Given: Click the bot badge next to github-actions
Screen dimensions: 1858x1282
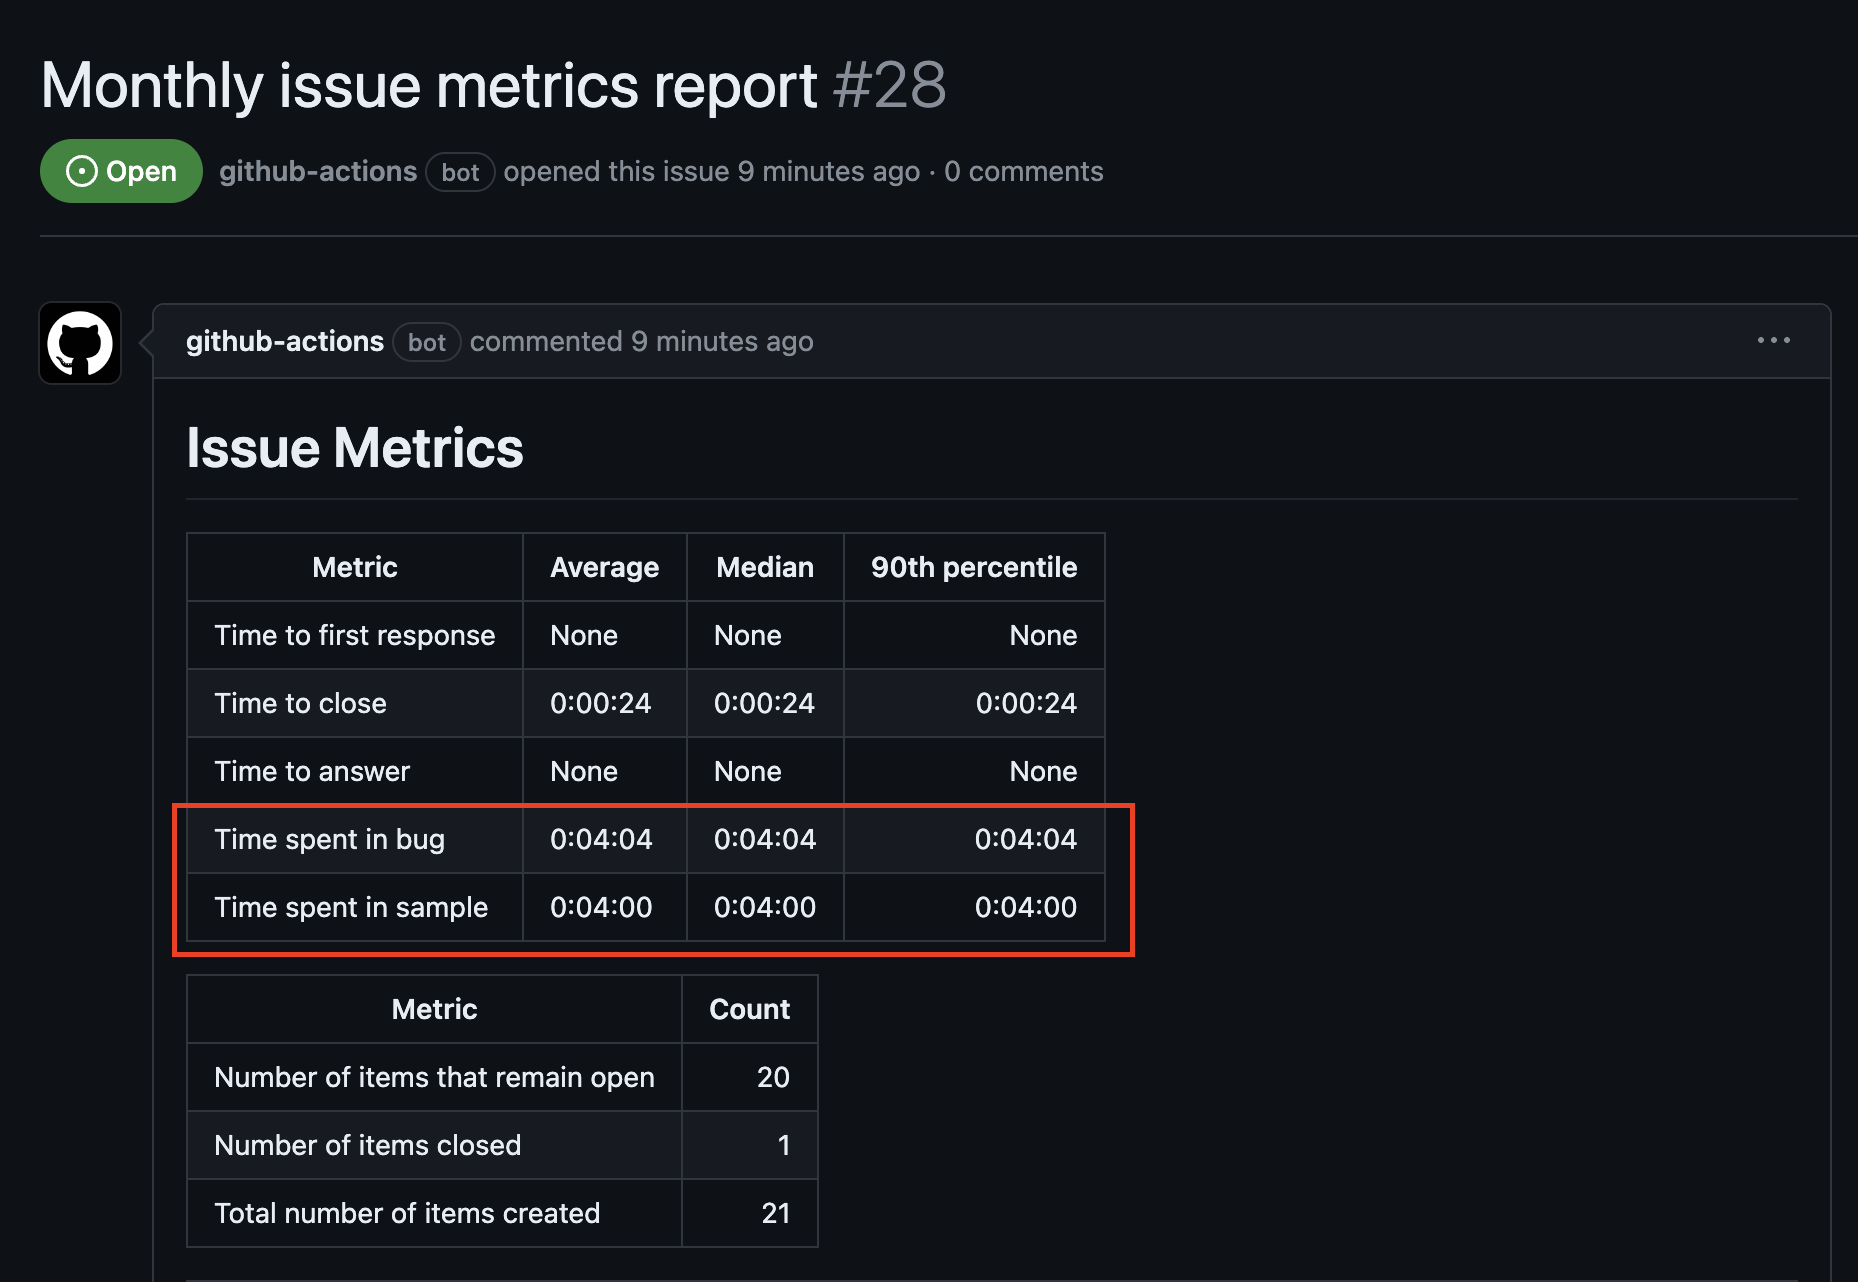Looking at the screenshot, I should click(x=460, y=171).
